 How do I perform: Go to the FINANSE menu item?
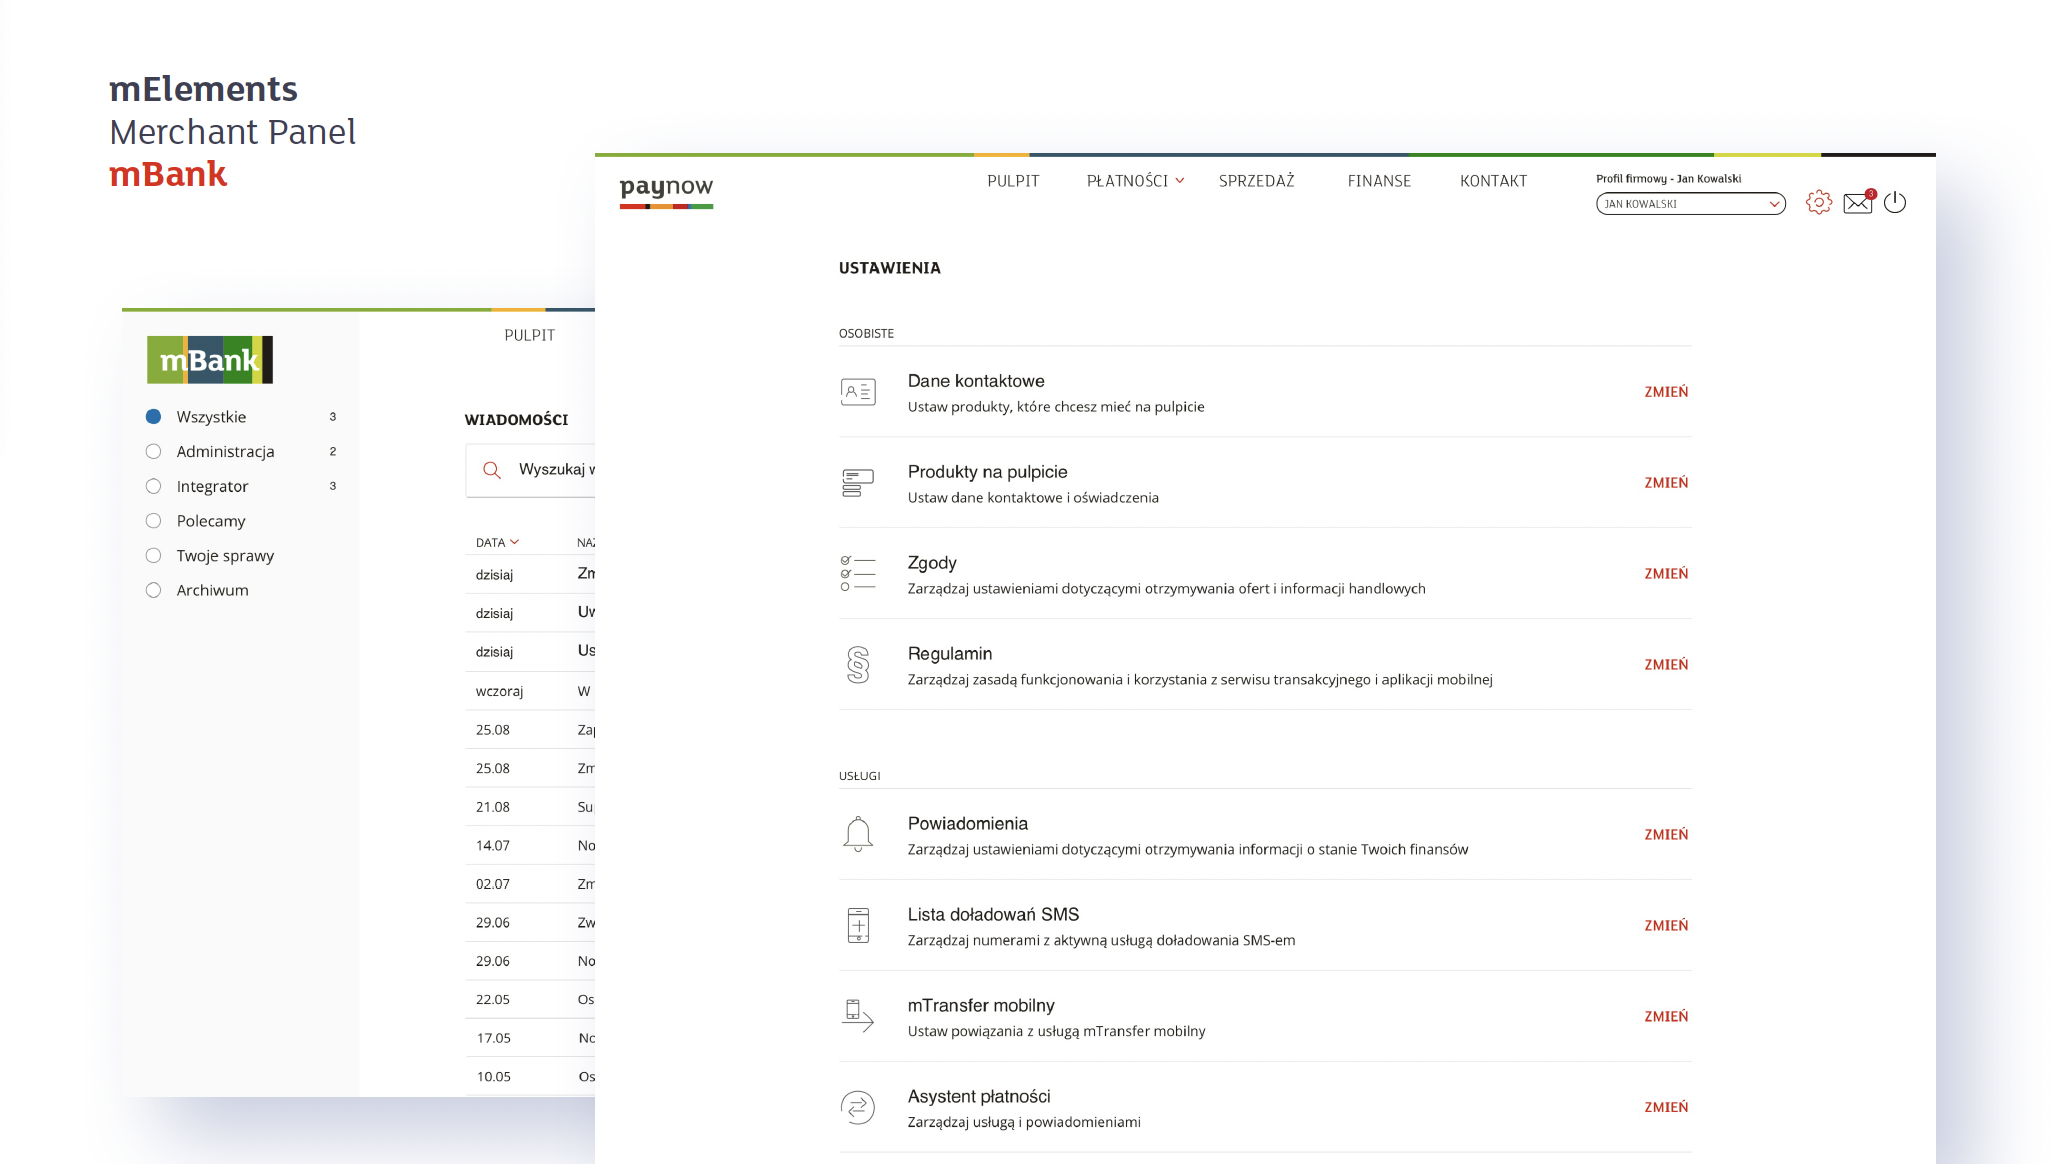[x=1379, y=181]
